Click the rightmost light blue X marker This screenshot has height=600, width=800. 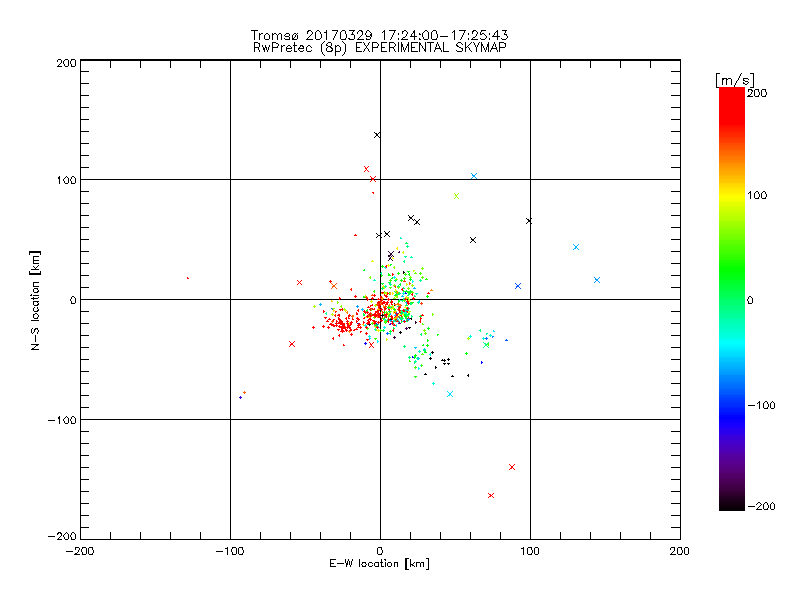coord(597,280)
